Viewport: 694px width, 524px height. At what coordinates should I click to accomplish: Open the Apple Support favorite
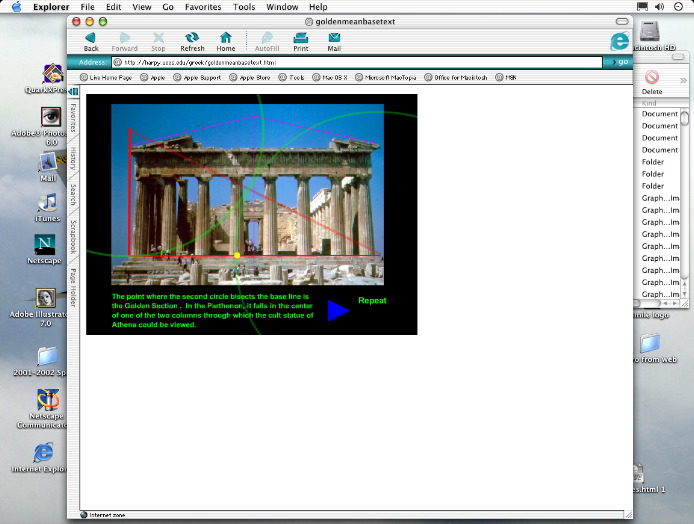point(197,77)
